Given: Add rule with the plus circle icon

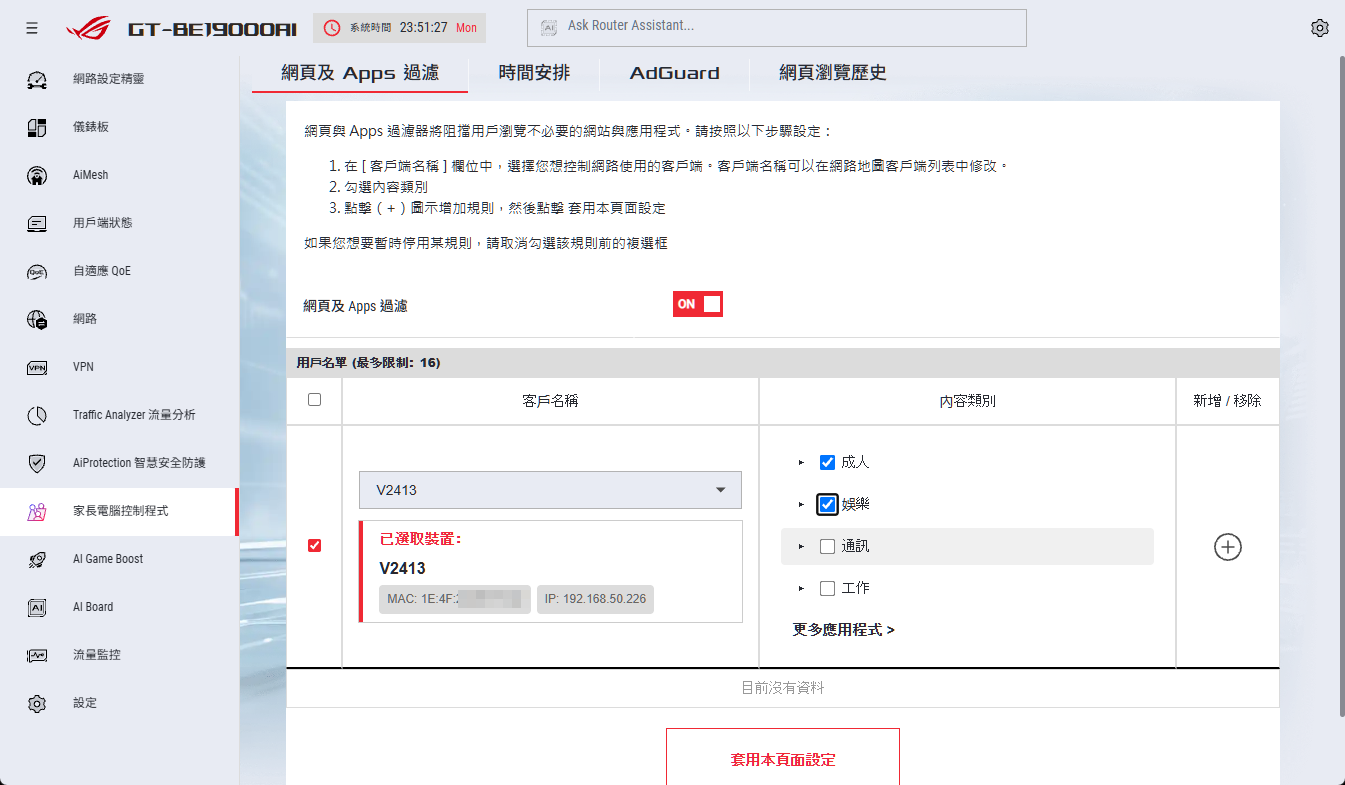Looking at the screenshot, I should point(1228,547).
